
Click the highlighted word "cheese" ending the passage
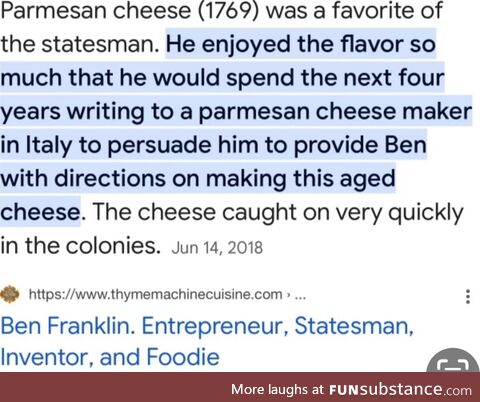coord(40,212)
